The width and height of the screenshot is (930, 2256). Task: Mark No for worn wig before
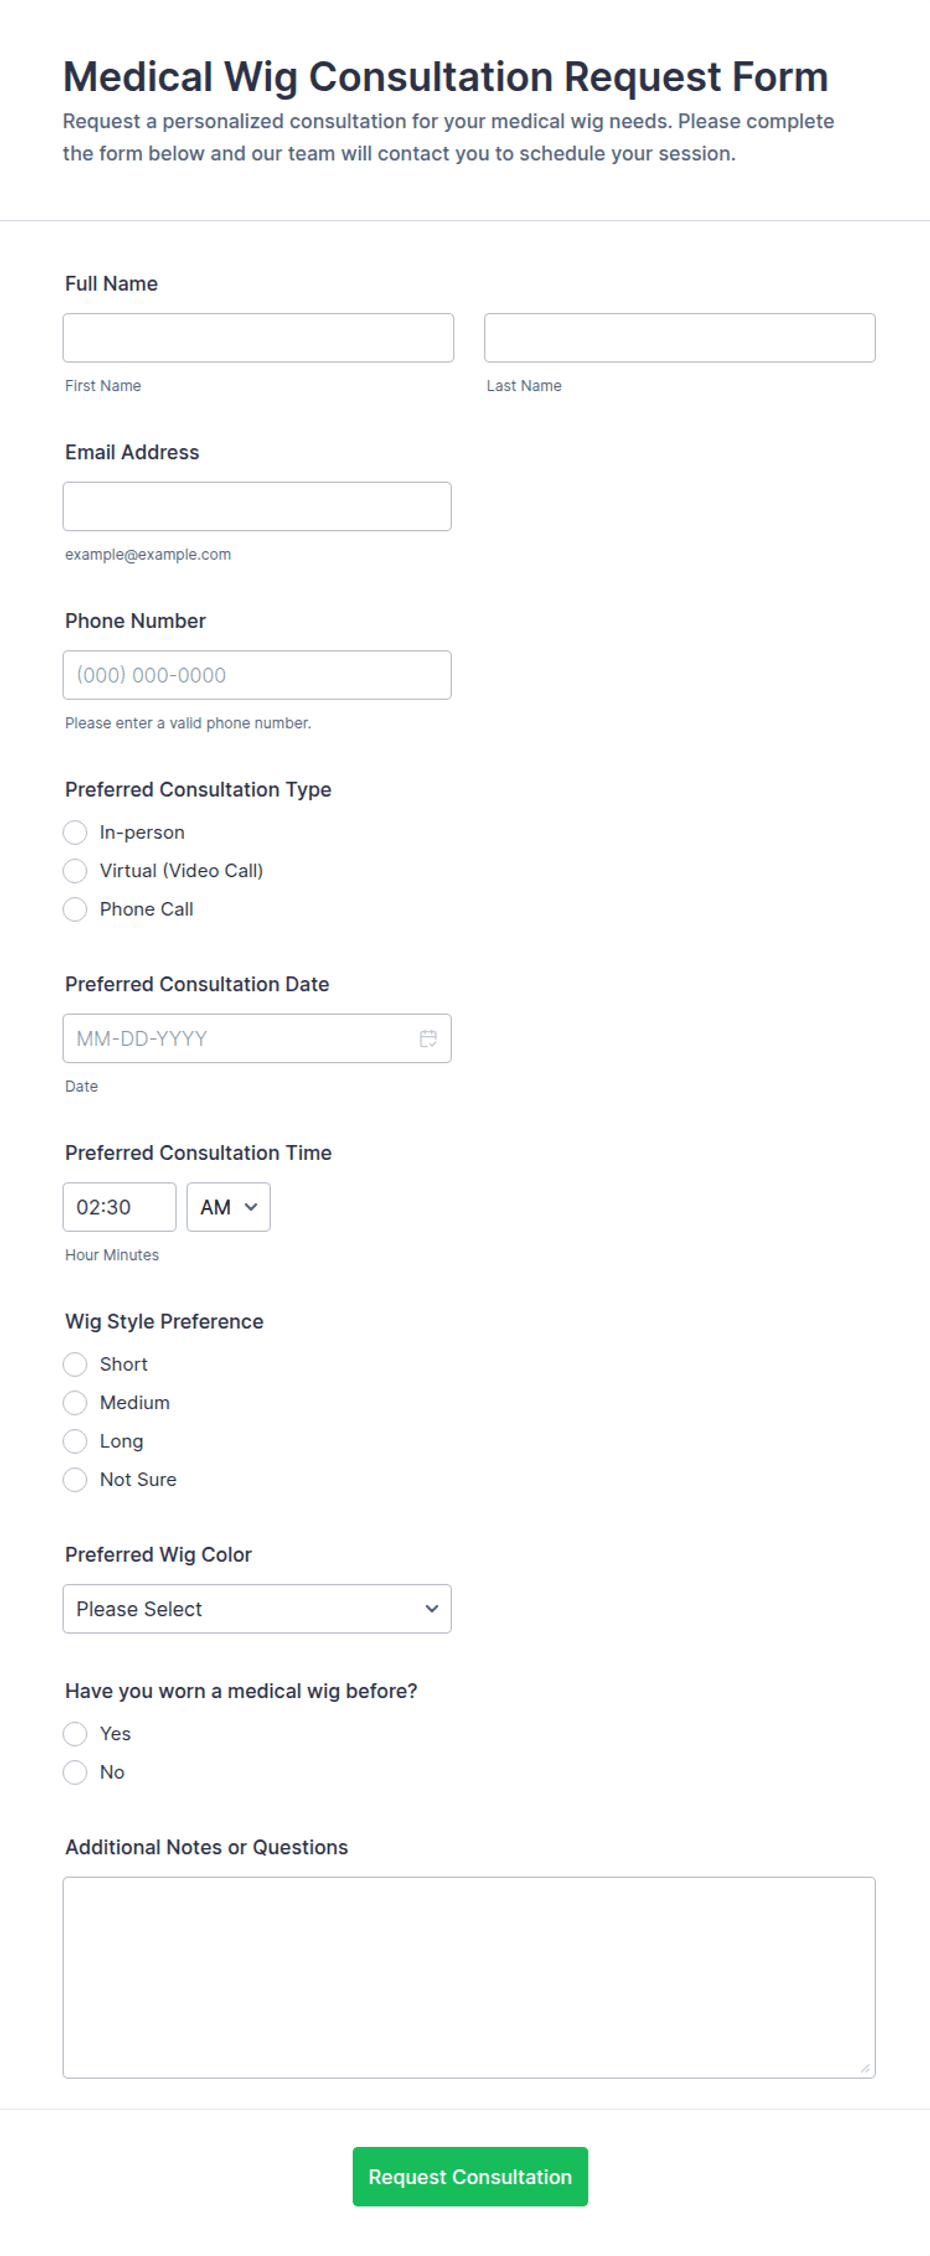point(75,1772)
